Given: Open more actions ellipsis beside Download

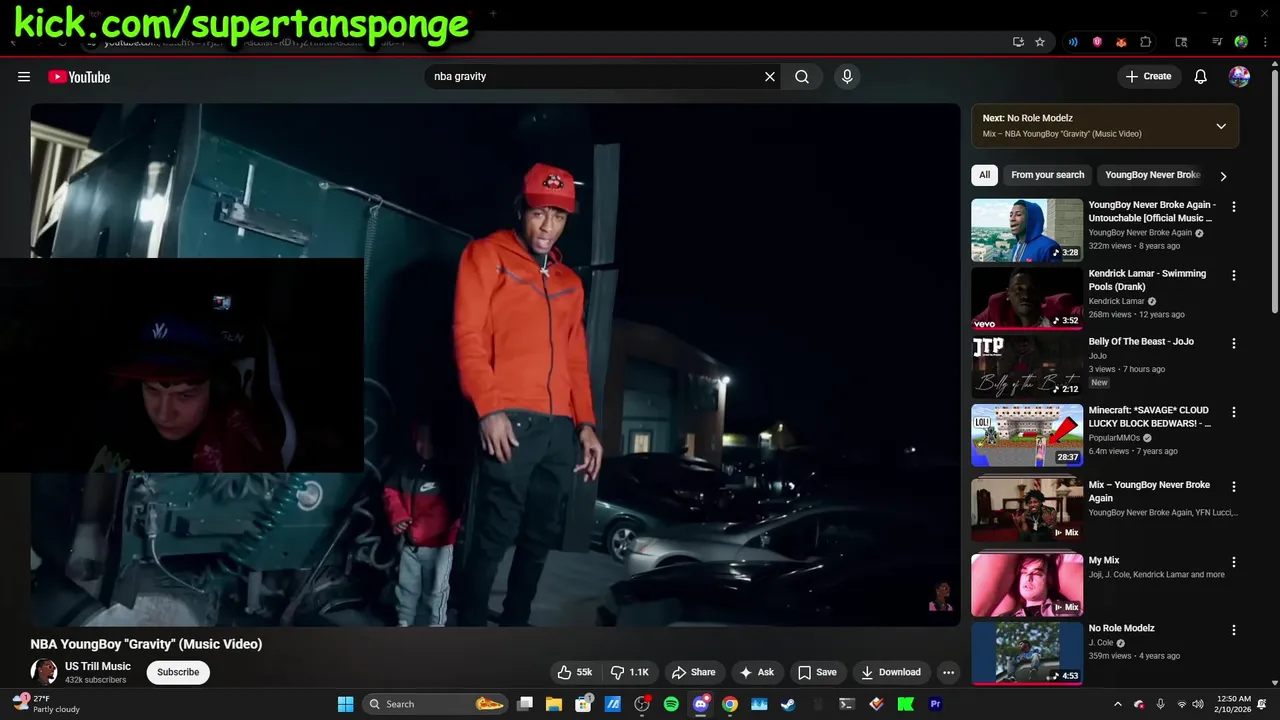Looking at the screenshot, I should pyautogui.click(x=949, y=672).
